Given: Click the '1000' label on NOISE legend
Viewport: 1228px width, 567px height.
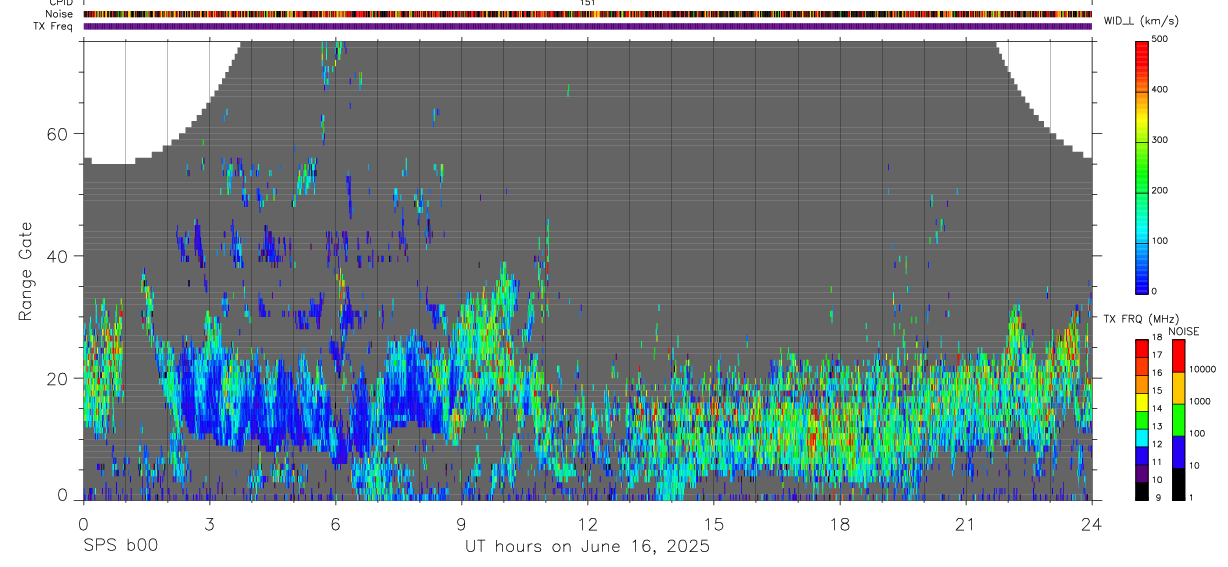Looking at the screenshot, I should click(x=1200, y=401).
